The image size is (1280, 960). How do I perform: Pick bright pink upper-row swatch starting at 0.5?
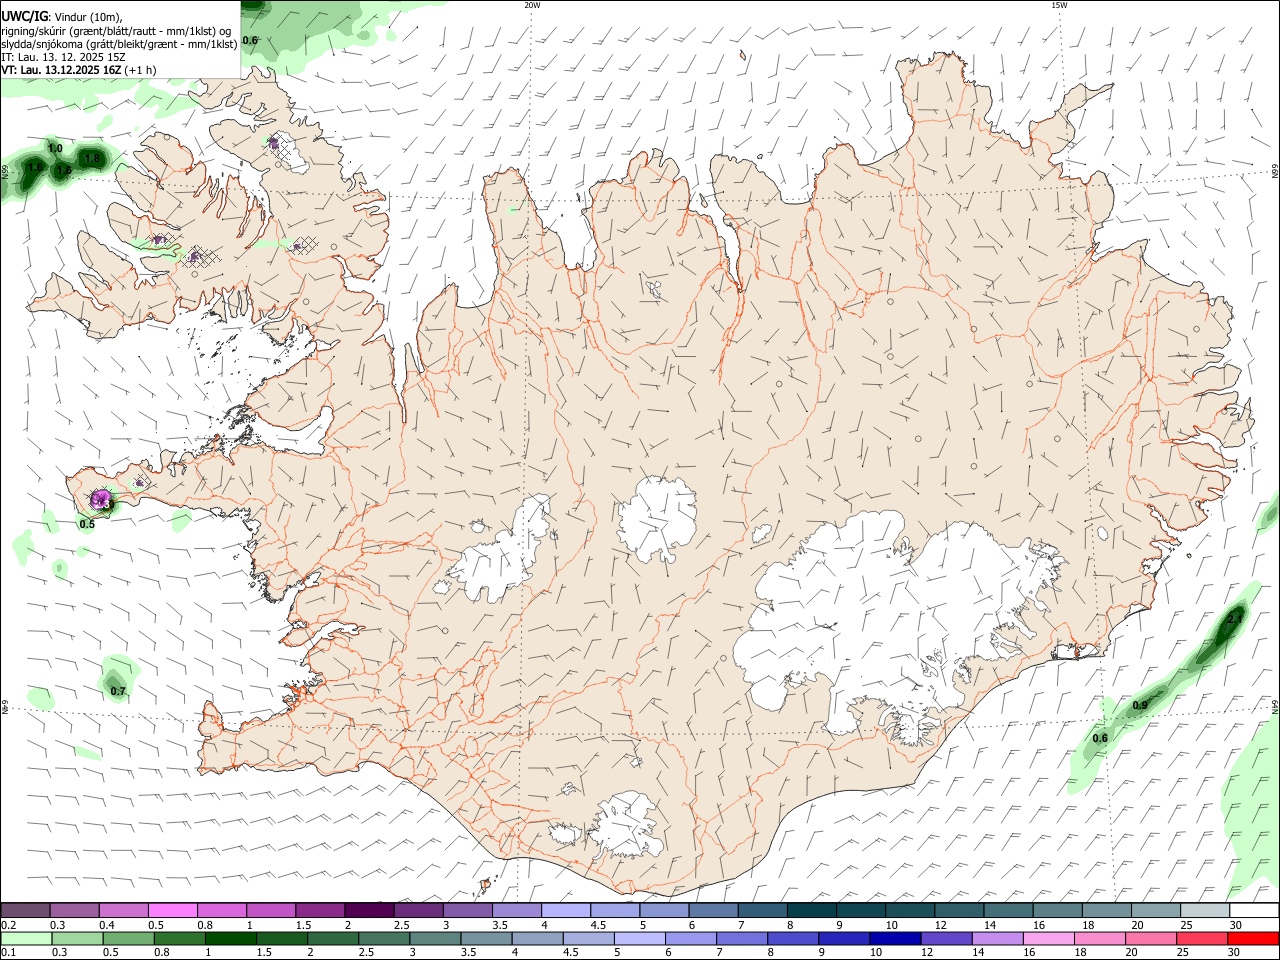click(x=173, y=910)
